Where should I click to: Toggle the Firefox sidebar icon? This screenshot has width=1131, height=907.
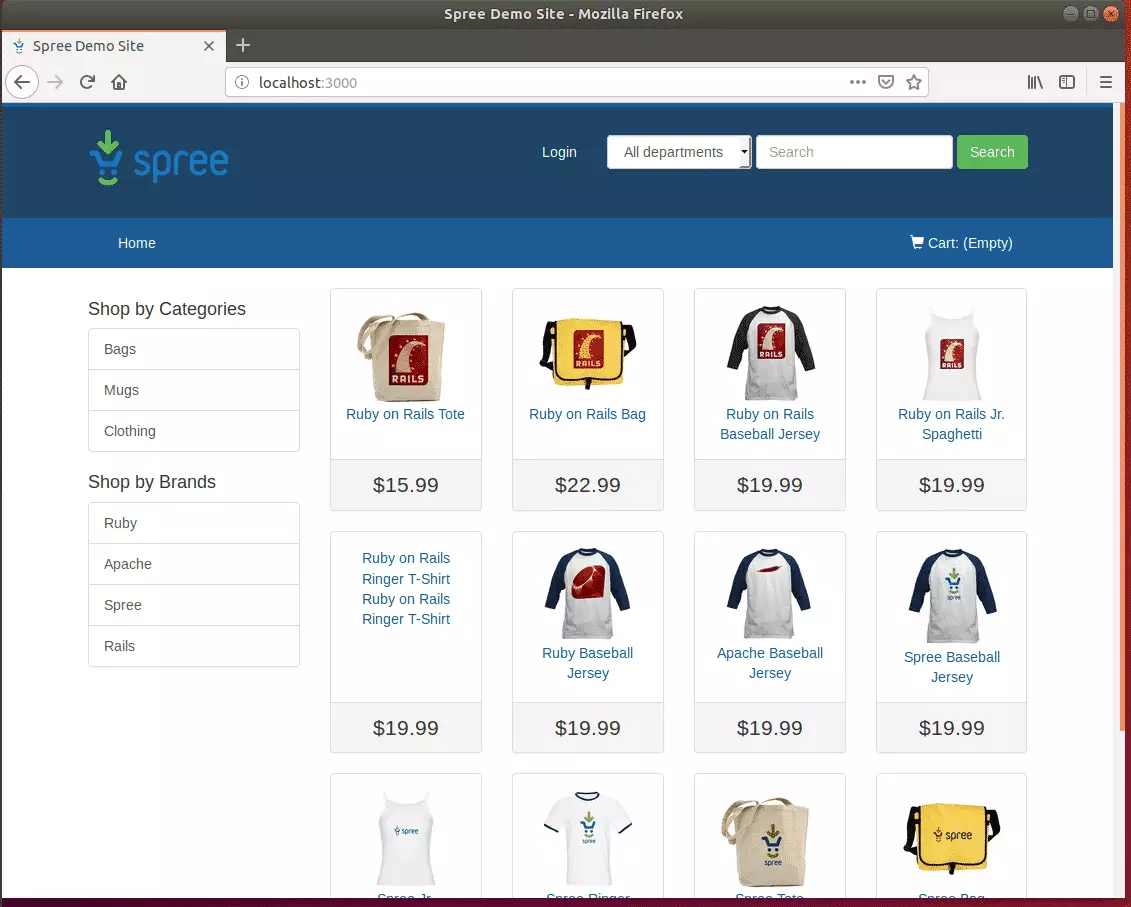(x=1067, y=82)
